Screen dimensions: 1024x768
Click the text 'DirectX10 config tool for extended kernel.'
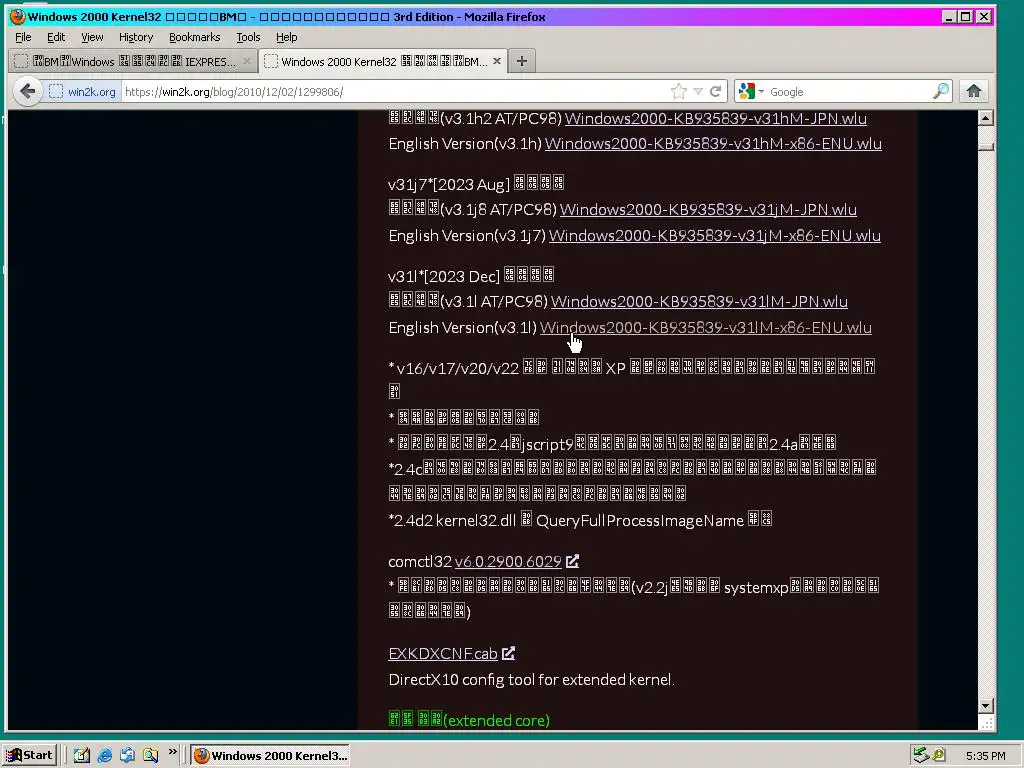point(531,679)
